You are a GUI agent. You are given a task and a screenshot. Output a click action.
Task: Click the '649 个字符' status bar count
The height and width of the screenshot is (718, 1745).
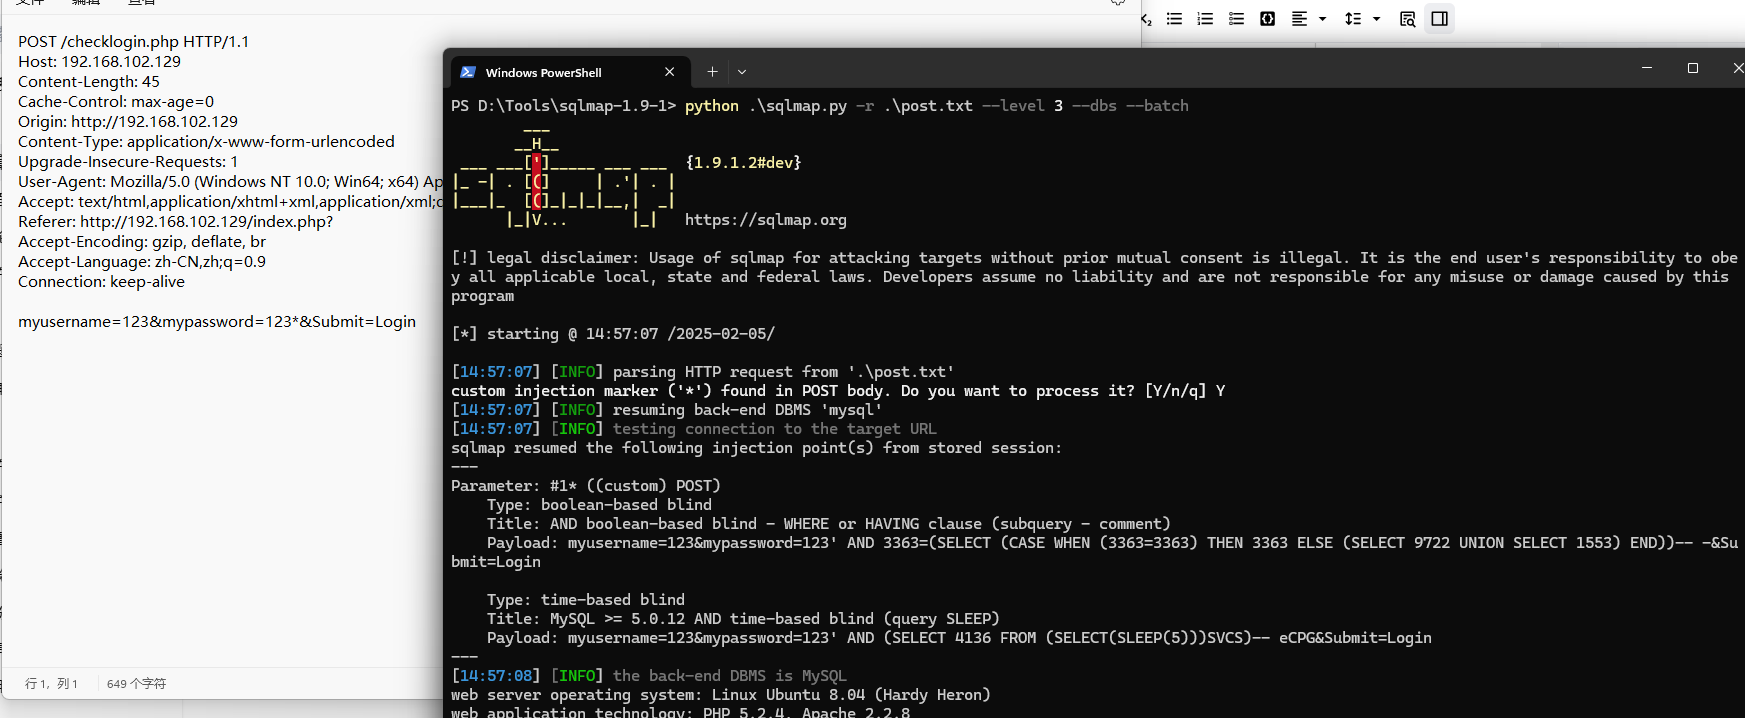tap(136, 684)
